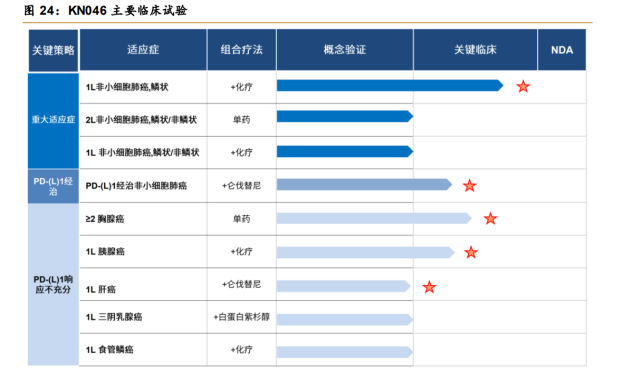The height and width of the screenshot is (372, 641).
Task: Click the figure title 图 24: KN046 主要临床试验
Action: [105, 10]
